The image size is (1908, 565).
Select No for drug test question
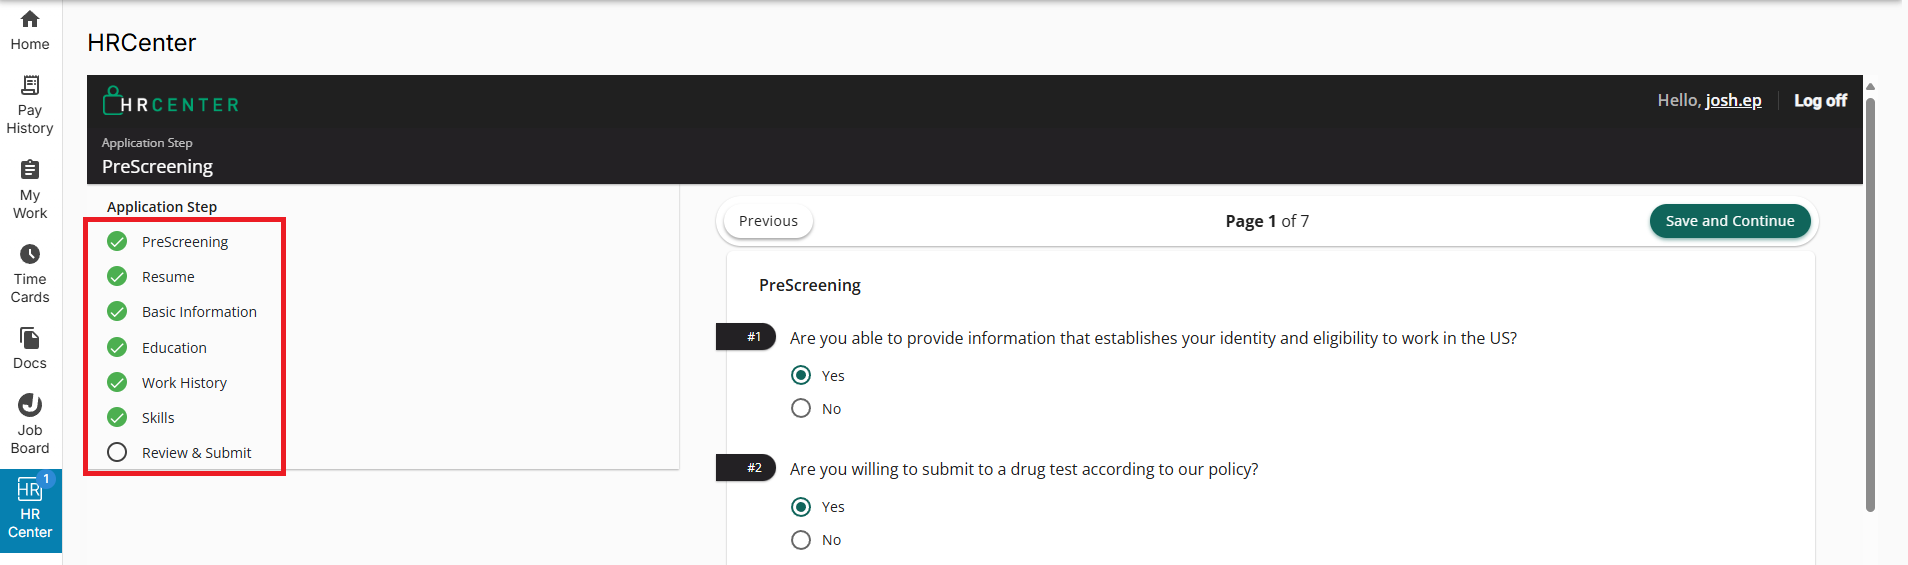801,540
